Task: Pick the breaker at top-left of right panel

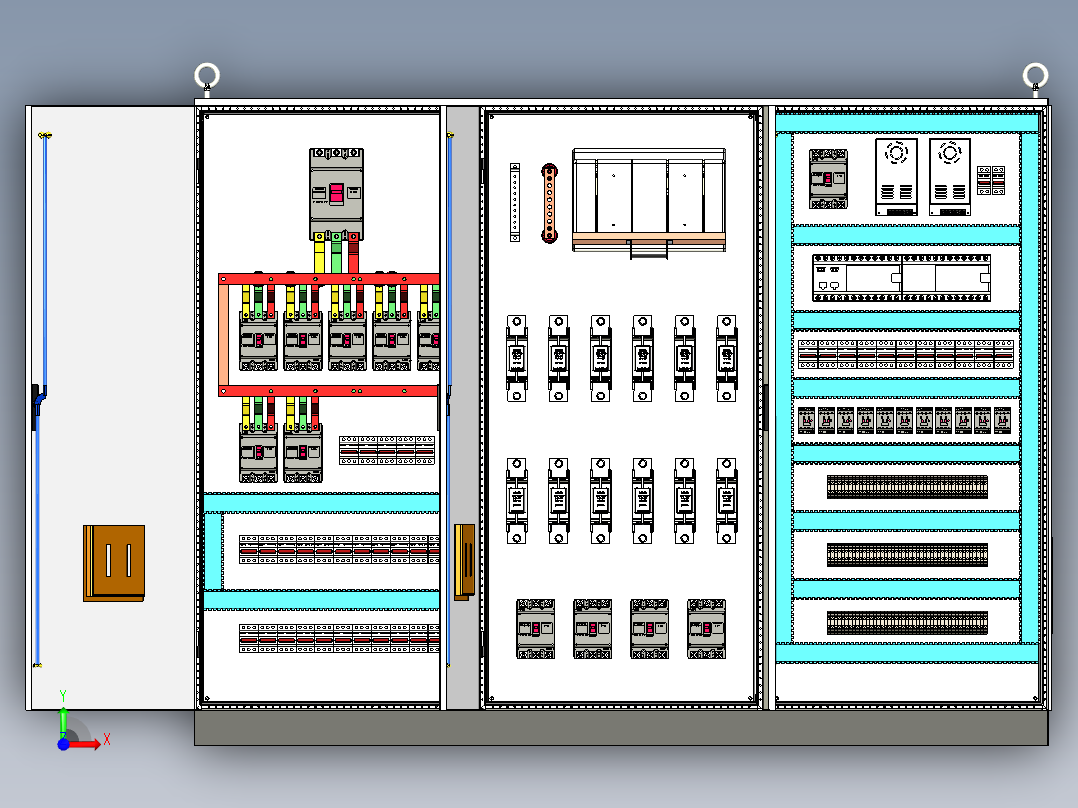Action: pos(828,179)
